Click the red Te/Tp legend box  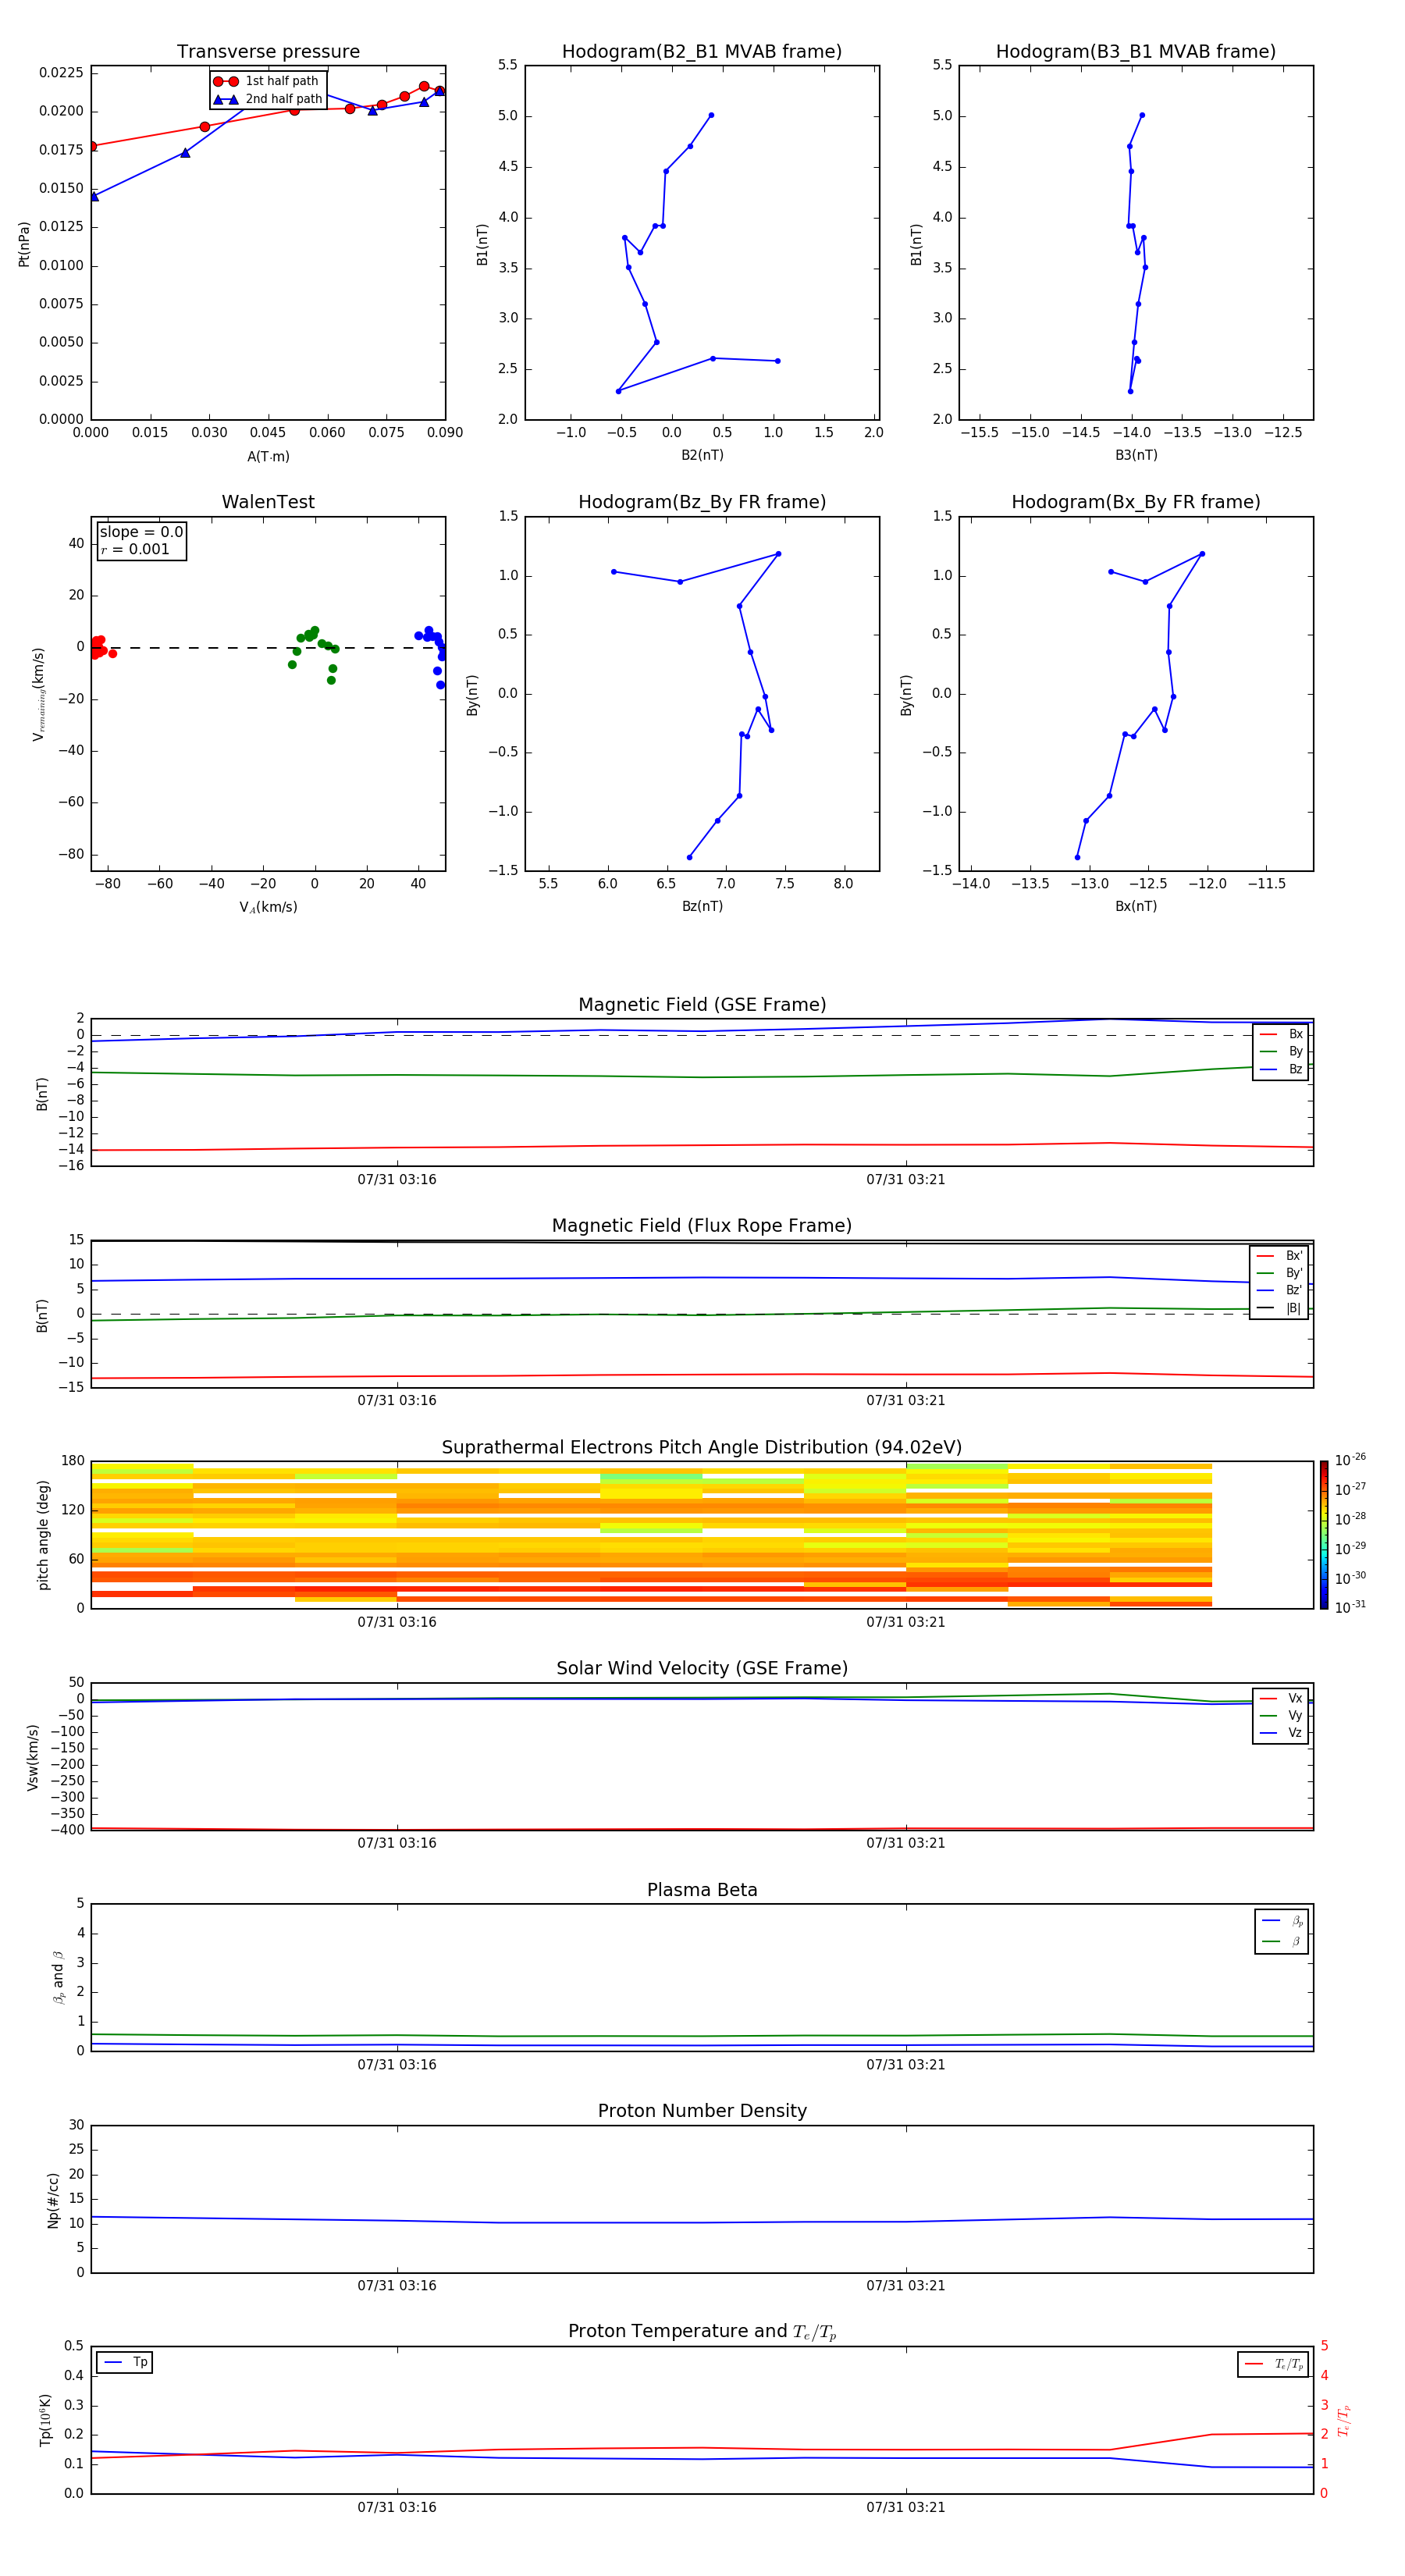click(x=1272, y=2365)
